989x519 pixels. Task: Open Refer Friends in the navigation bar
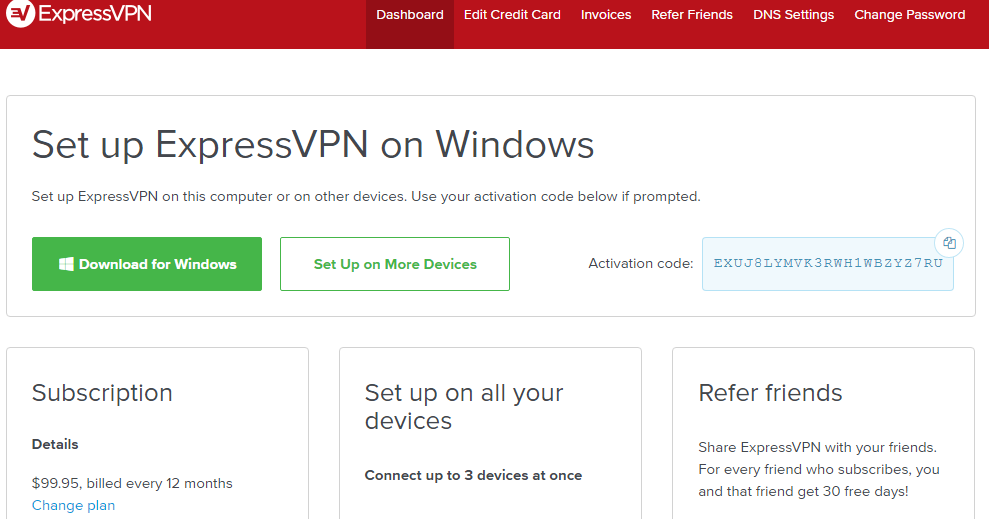tap(692, 15)
